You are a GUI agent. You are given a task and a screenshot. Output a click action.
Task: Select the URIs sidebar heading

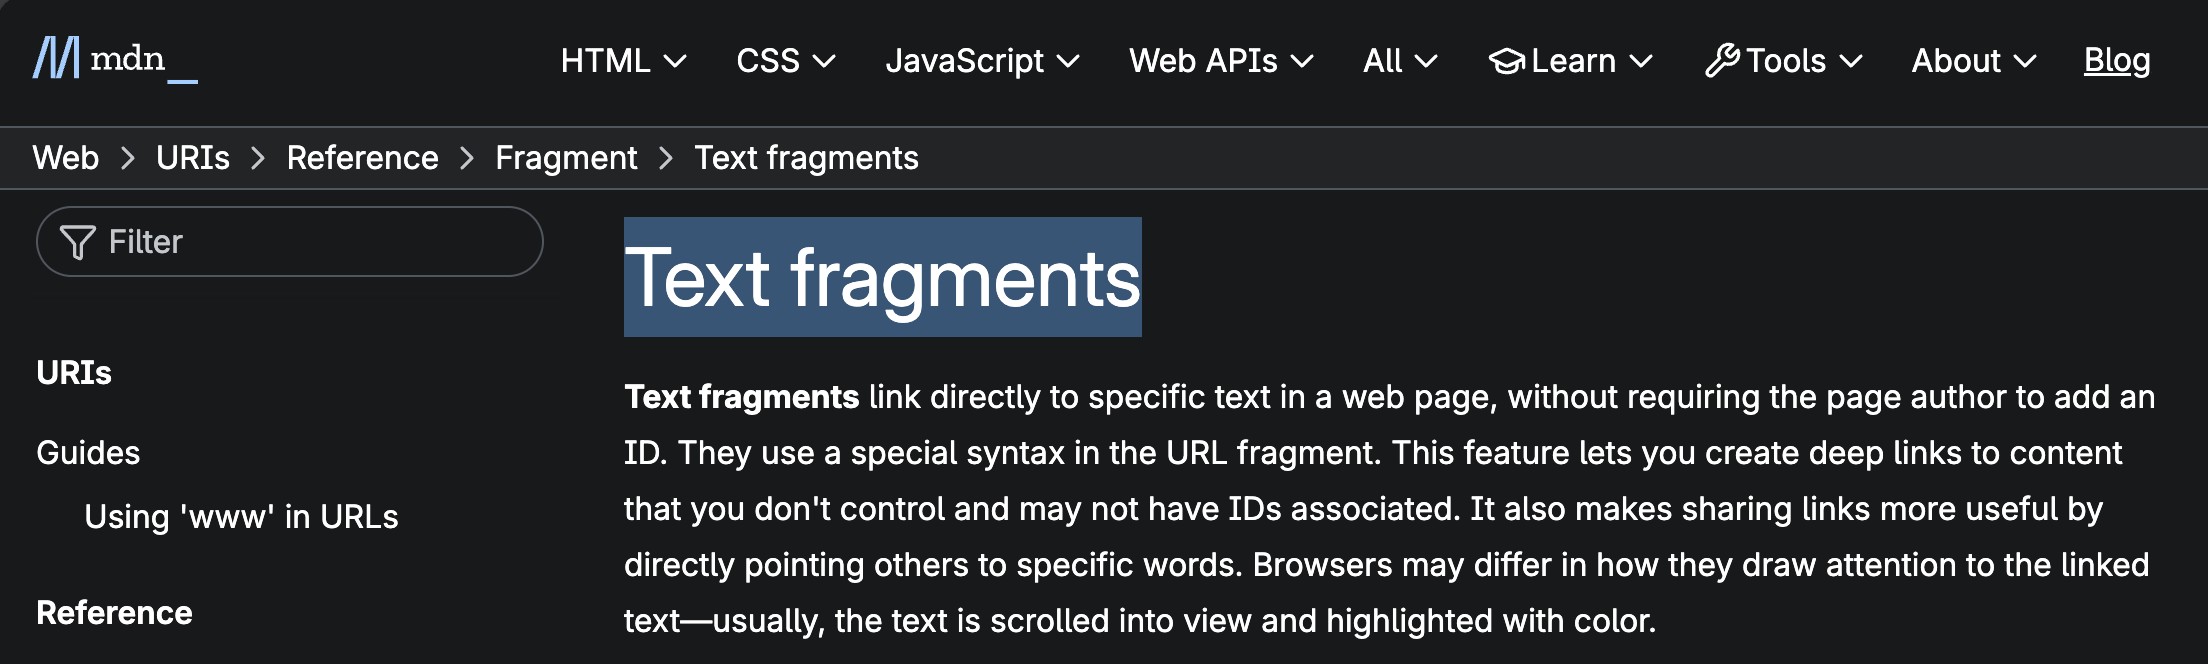74,373
